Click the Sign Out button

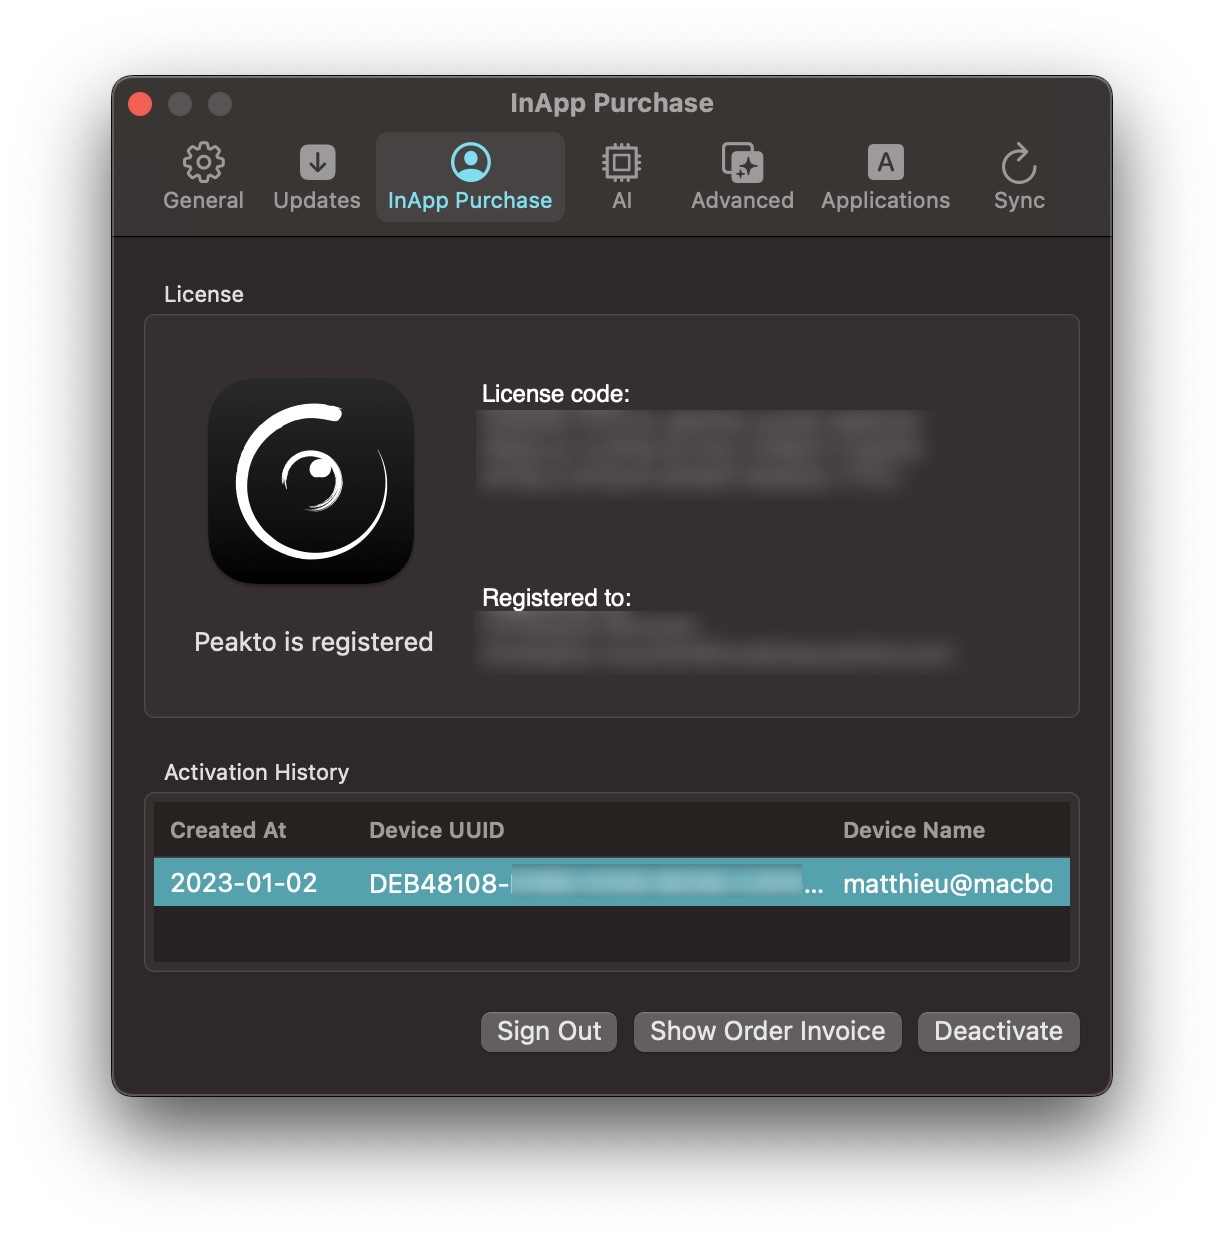(x=549, y=1031)
